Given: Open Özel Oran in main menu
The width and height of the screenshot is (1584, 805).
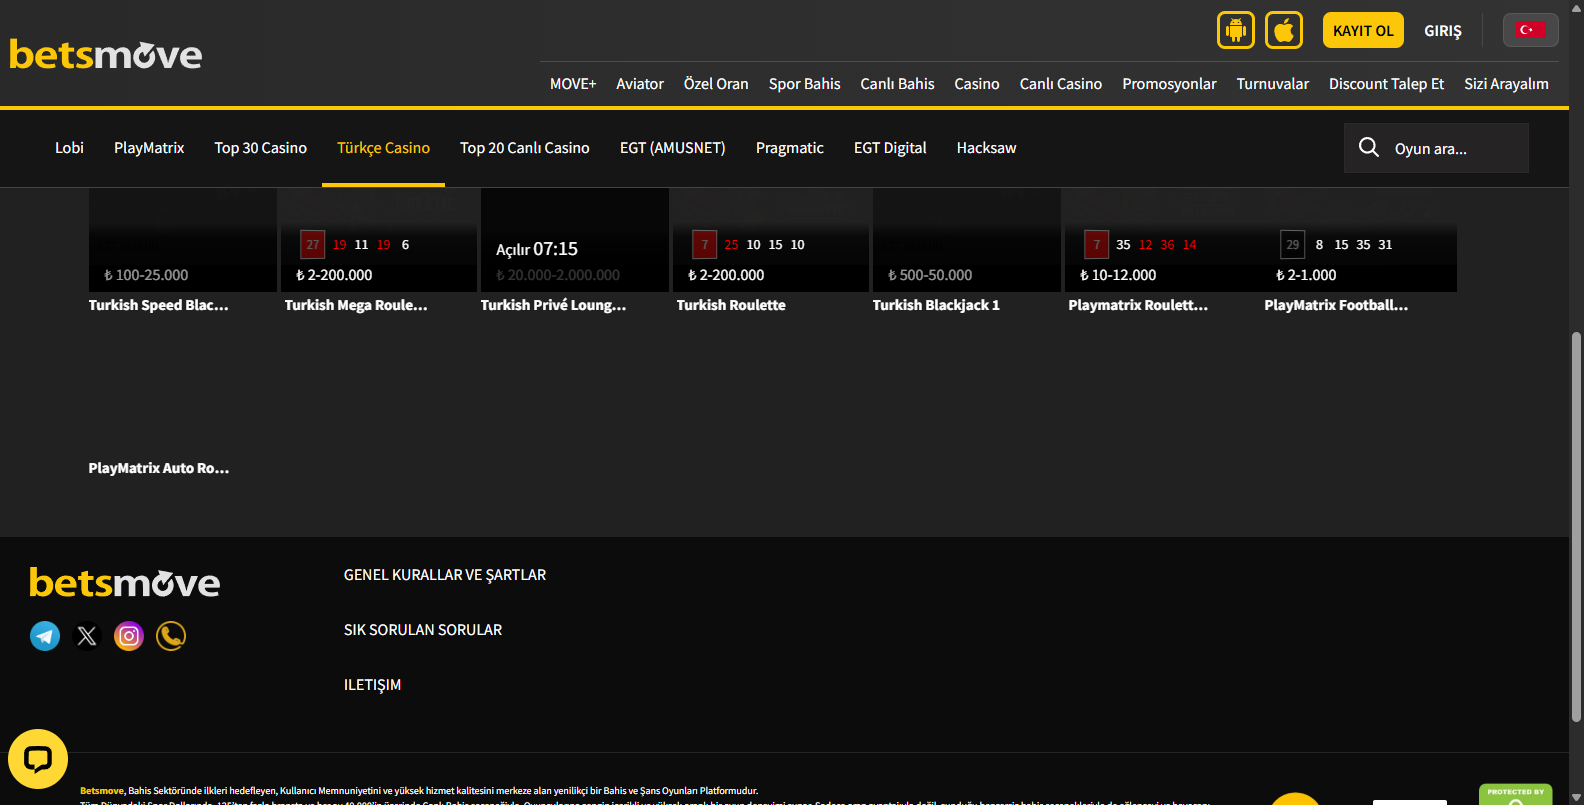Looking at the screenshot, I should click(x=716, y=84).
